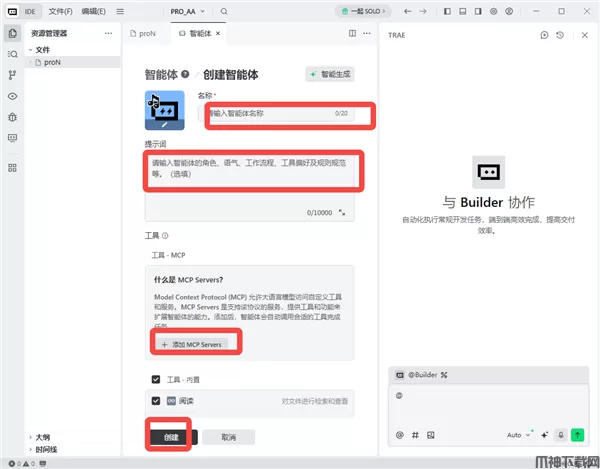Click the 添加 MCP Servers button
Image resolution: width=600 pixels, height=469 pixels.
click(x=191, y=344)
